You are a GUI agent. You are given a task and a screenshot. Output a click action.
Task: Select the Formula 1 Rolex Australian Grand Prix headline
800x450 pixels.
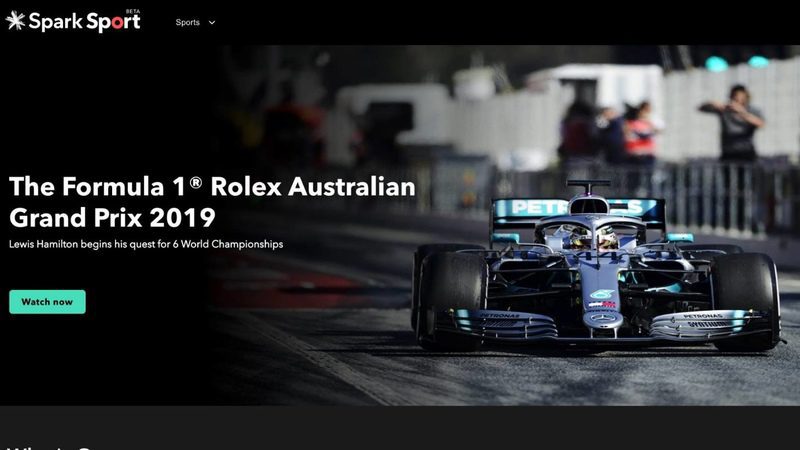pyautogui.click(x=212, y=202)
